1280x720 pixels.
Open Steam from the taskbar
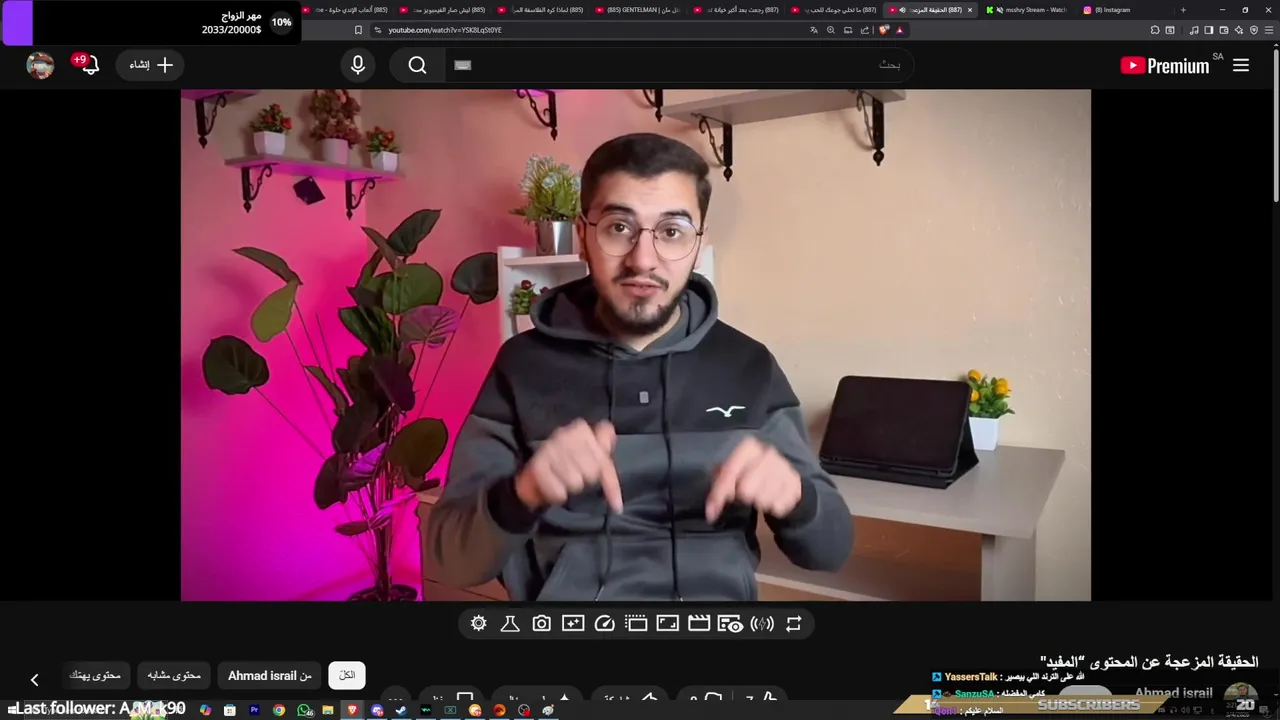coord(401,710)
